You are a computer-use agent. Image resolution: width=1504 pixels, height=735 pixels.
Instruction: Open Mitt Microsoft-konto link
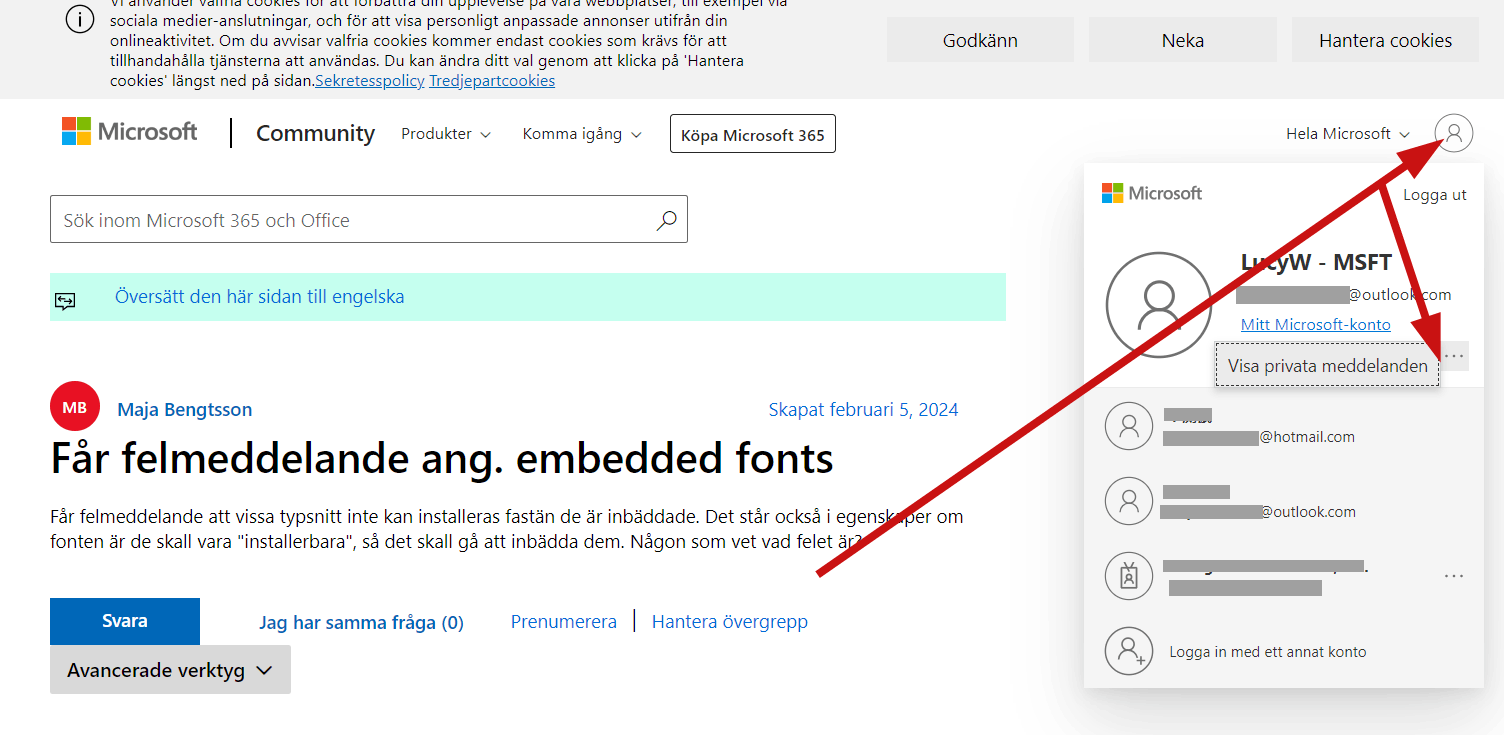[x=1316, y=325]
